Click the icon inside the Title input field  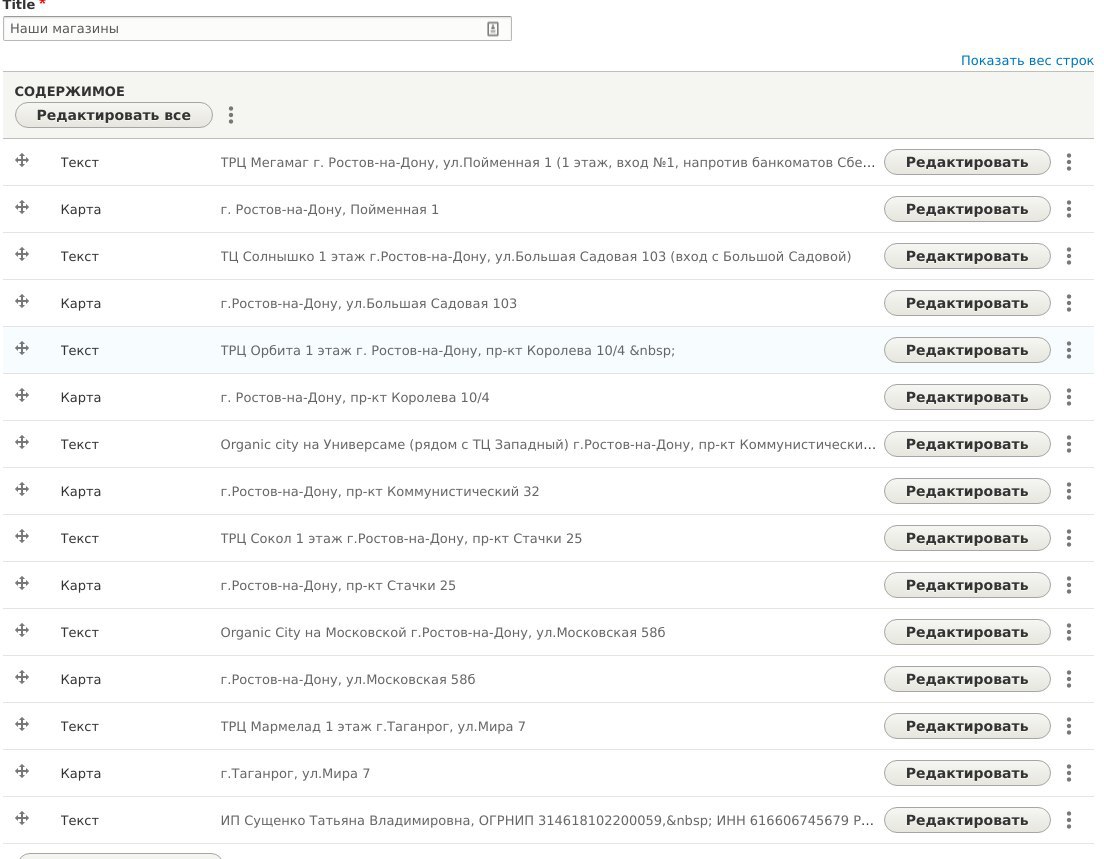pos(493,29)
